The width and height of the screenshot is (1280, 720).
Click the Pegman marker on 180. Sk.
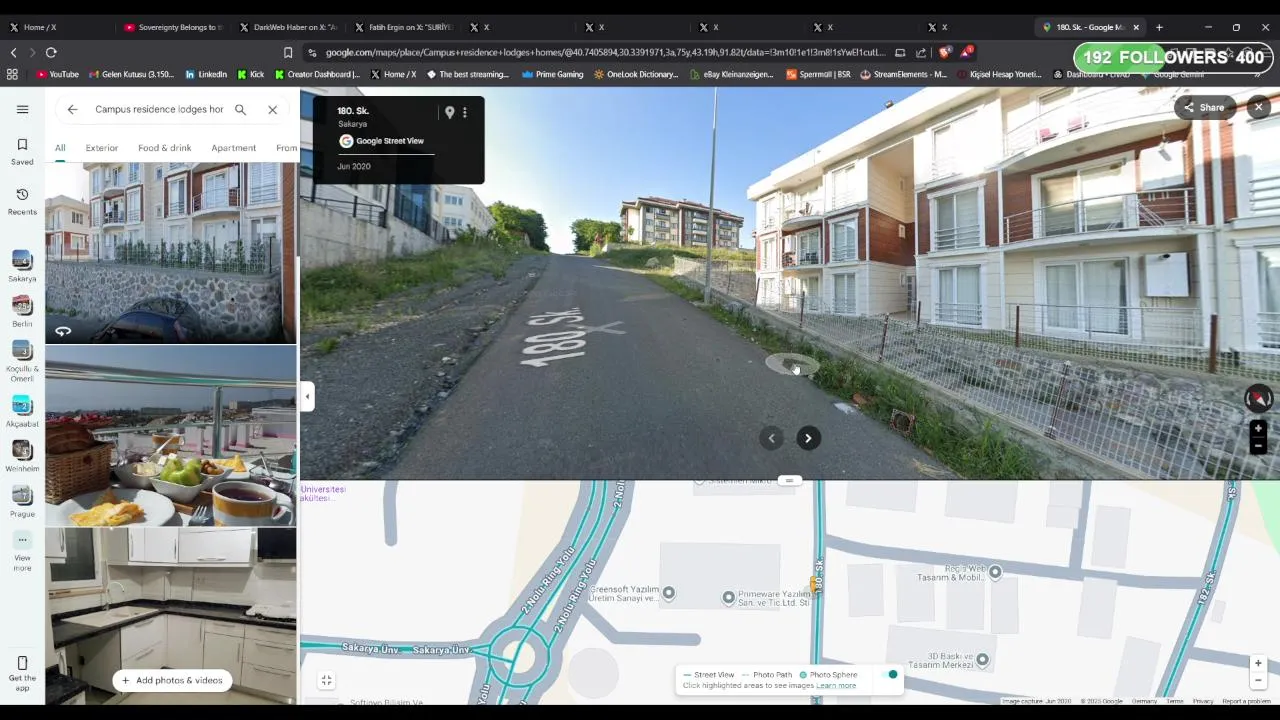pyautogui.click(x=814, y=586)
